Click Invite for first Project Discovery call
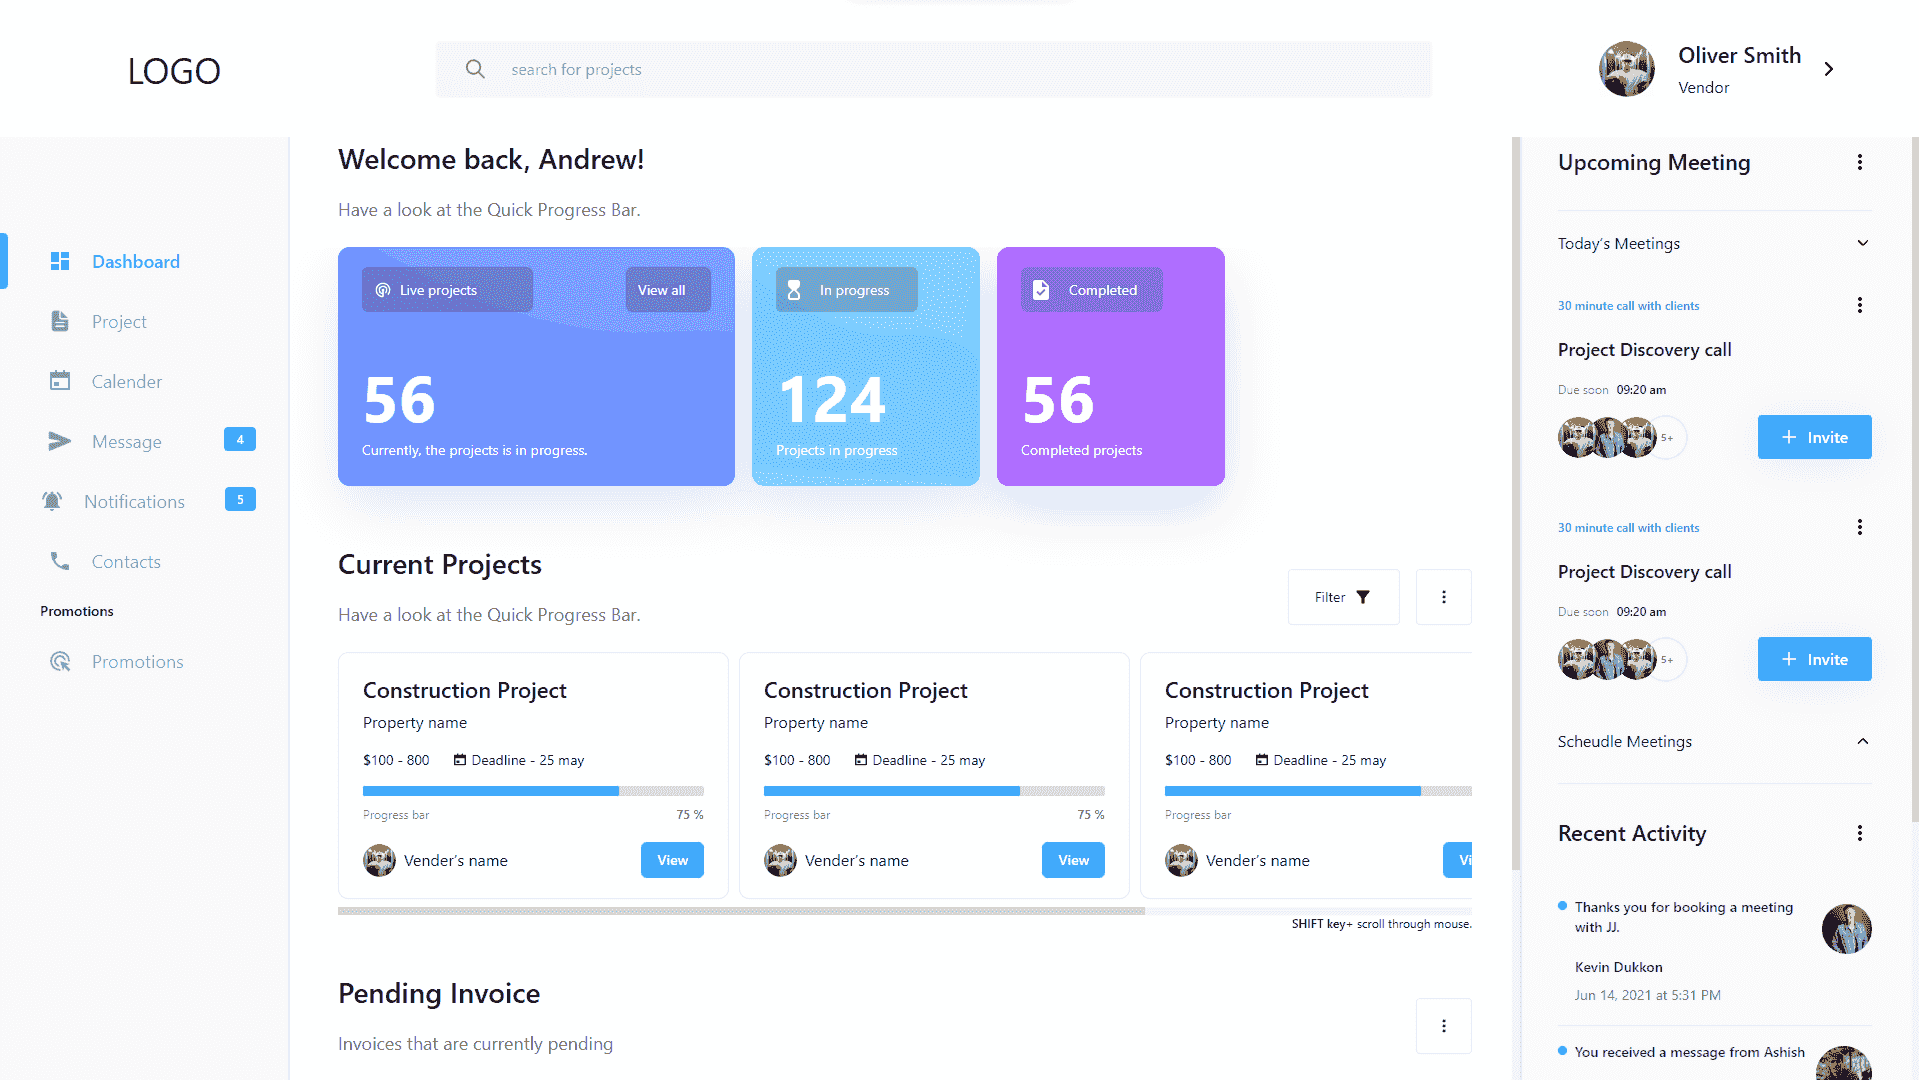 coord(1814,437)
